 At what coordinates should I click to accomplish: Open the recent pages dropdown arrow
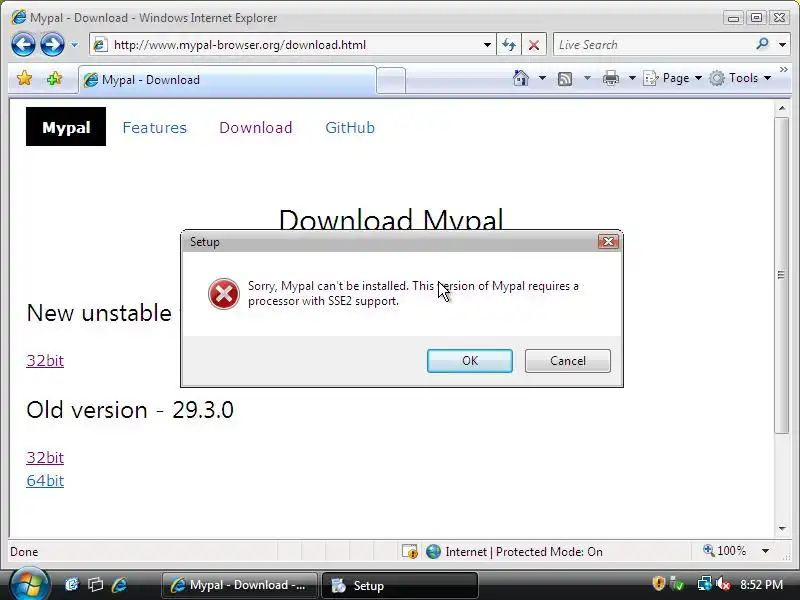[x=74, y=45]
